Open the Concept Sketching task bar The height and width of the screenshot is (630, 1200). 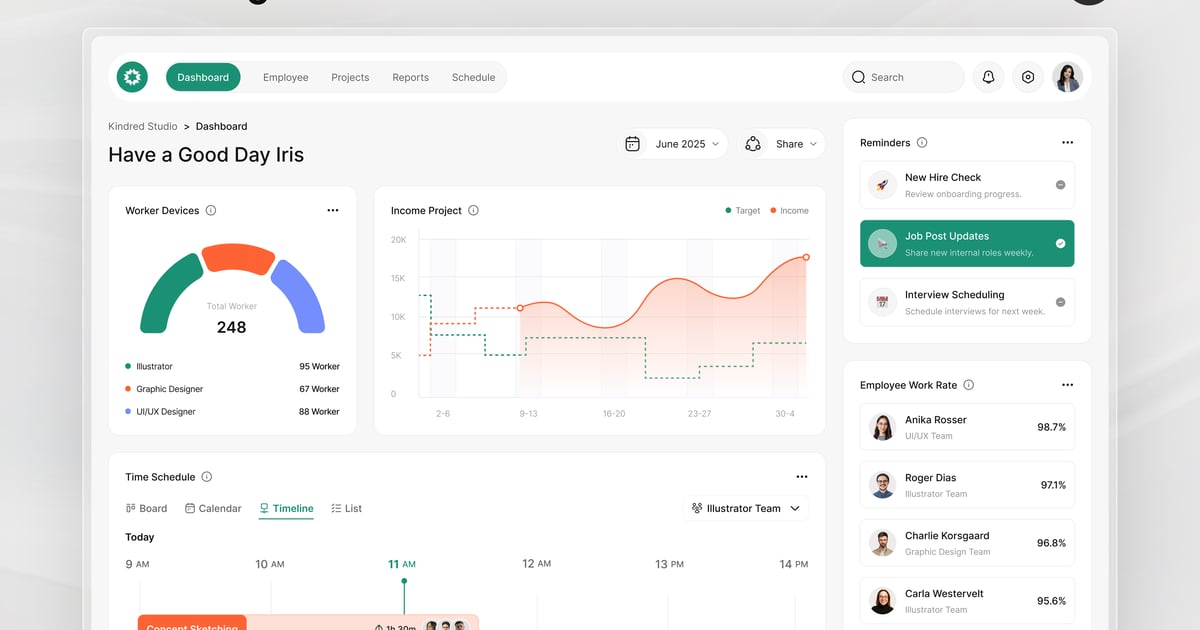coord(308,622)
